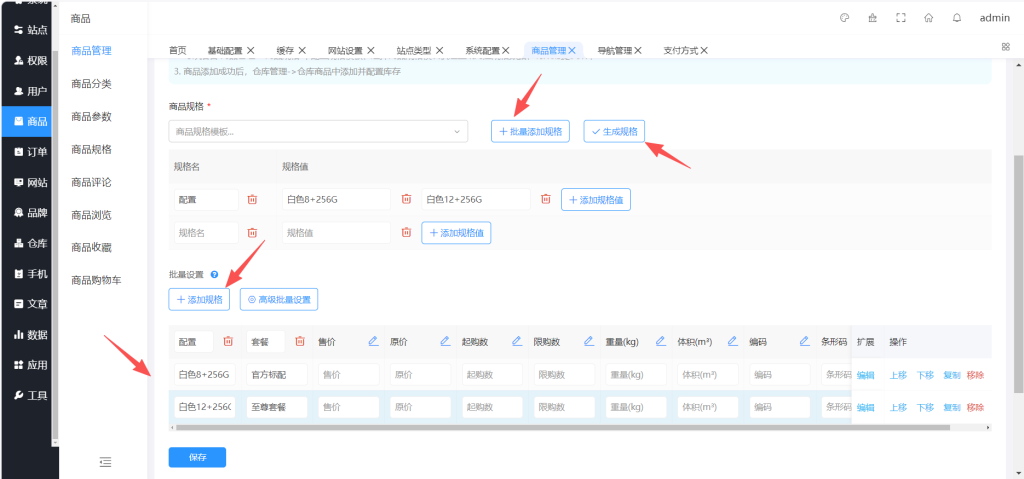The image size is (1024, 479).
Task: Switch to the 首页 tab
Action: coord(177,50)
